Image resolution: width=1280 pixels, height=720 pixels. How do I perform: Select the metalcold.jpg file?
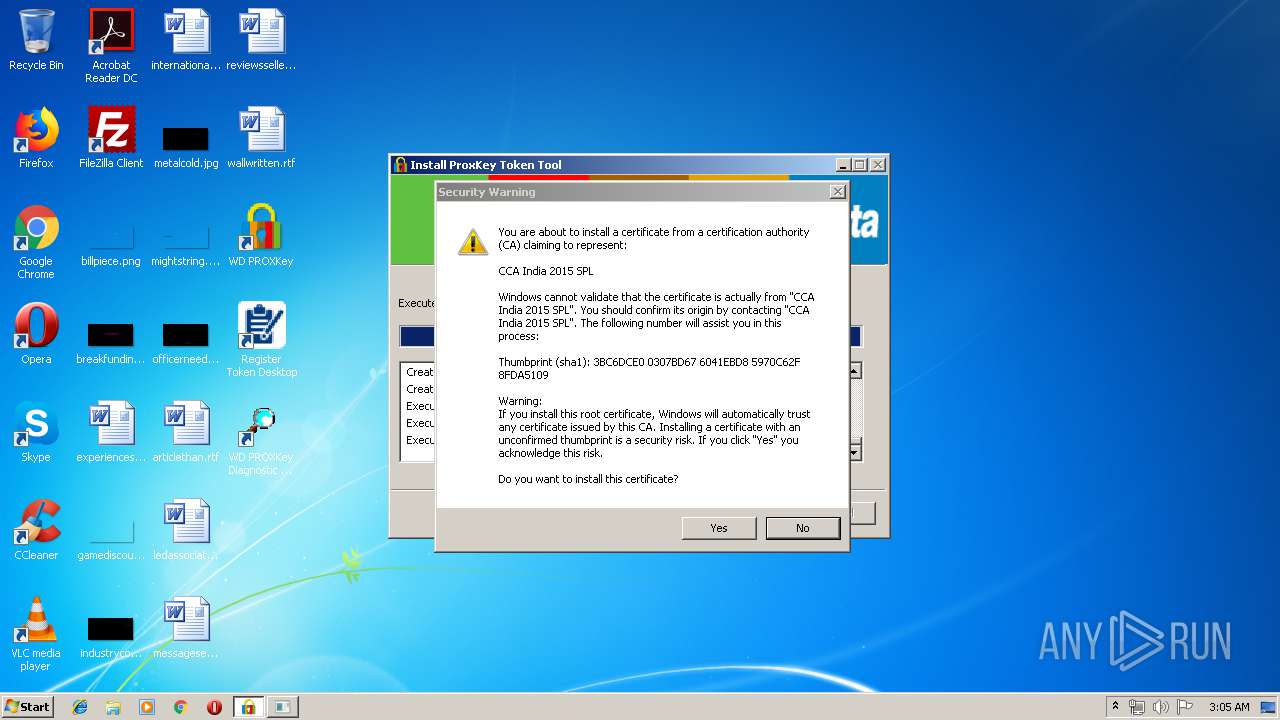[x=186, y=145]
